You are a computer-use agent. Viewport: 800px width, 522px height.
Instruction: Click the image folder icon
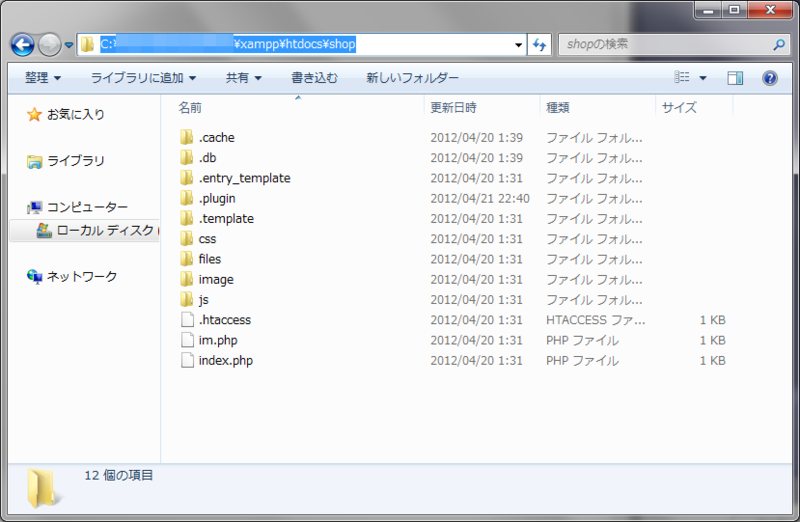(x=187, y=279)
